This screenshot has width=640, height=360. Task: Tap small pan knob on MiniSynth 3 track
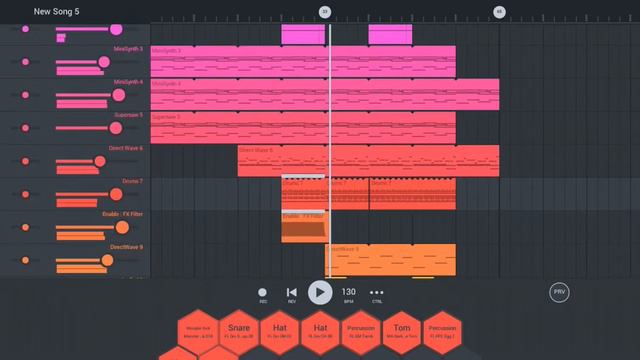click(25, 62)
